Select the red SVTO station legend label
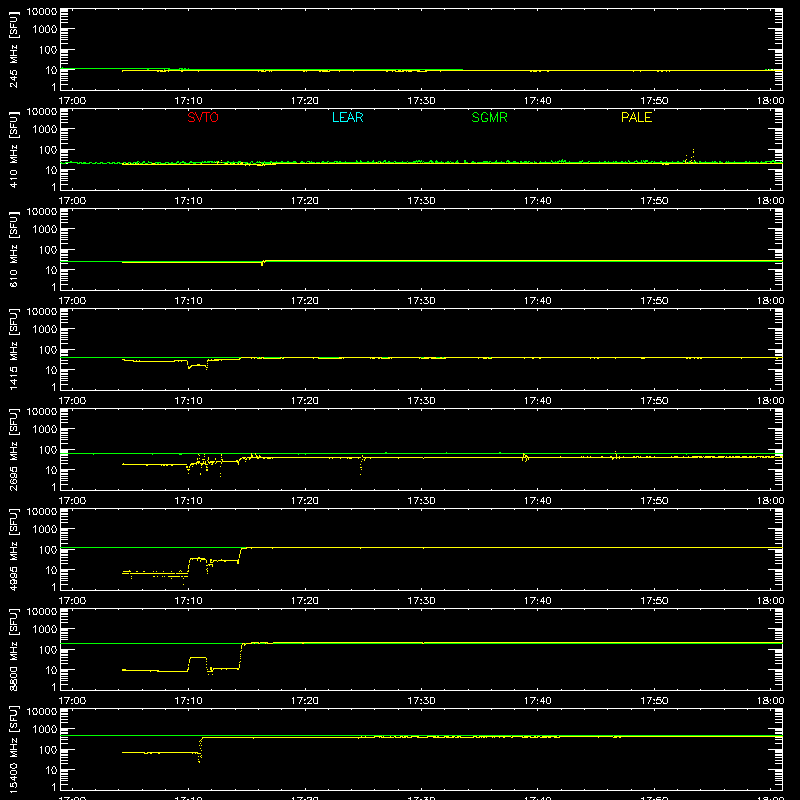The image size is (800, 800). 203,117
